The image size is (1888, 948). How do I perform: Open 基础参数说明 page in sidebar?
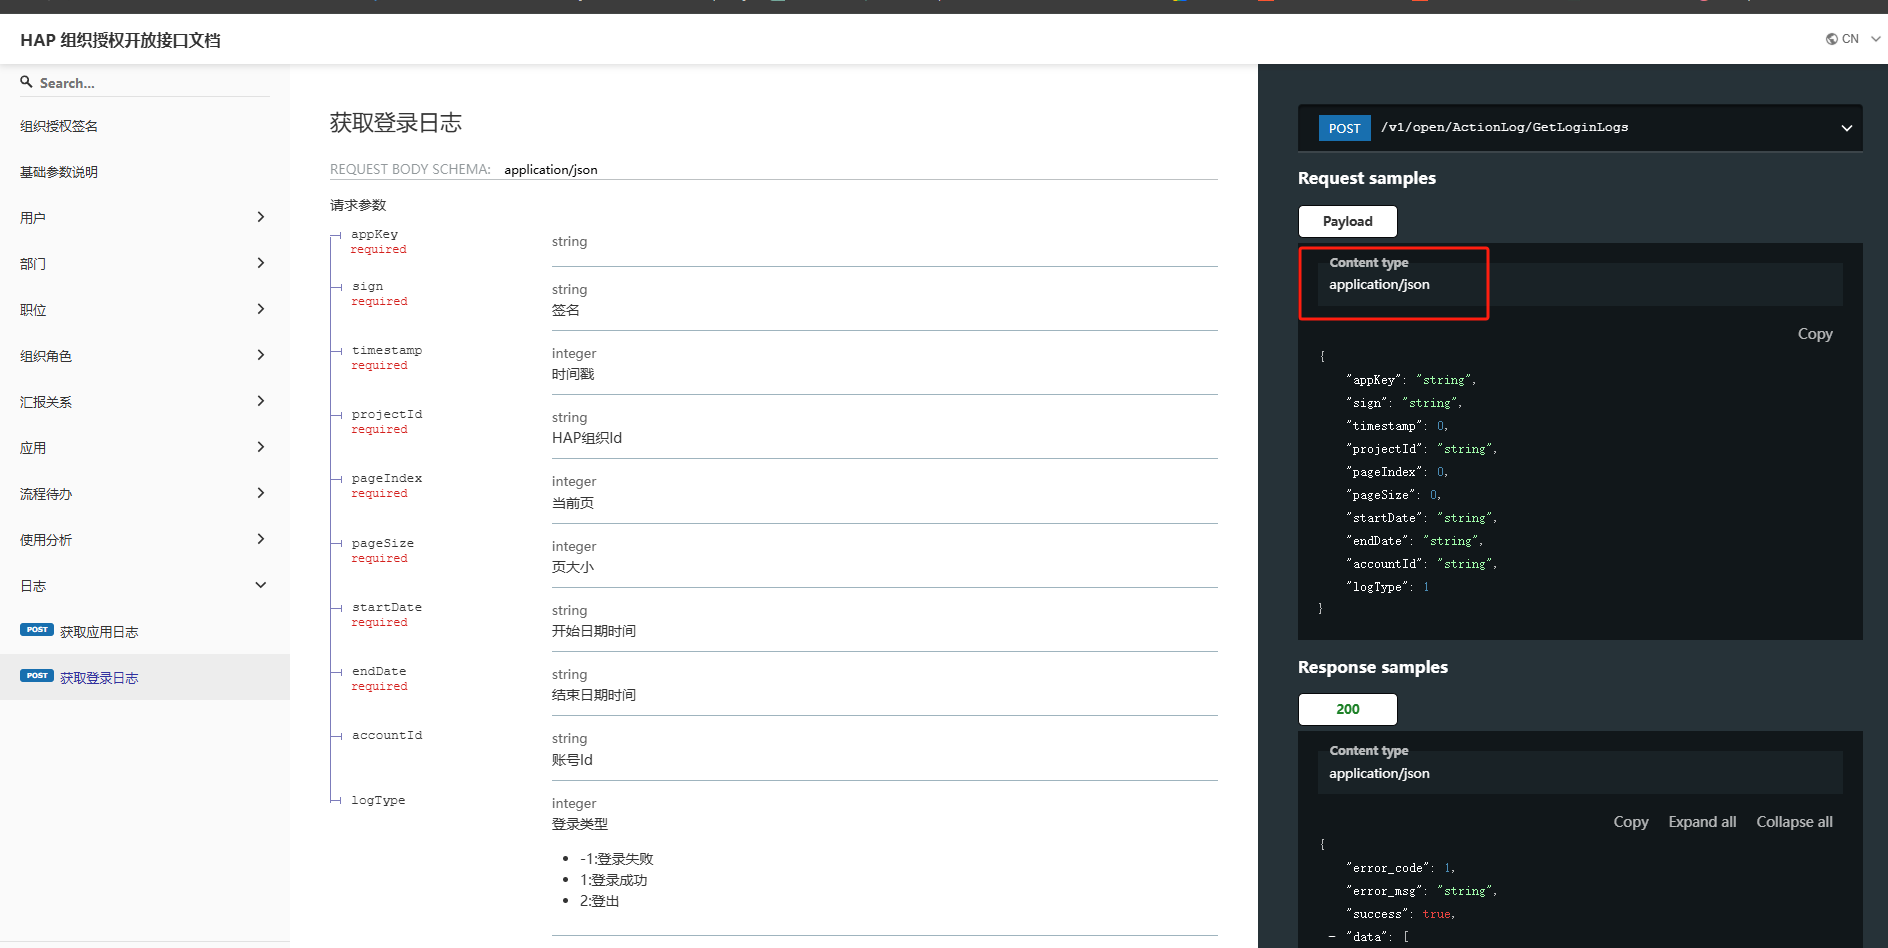pyautogui.click(x=59, y=172)
